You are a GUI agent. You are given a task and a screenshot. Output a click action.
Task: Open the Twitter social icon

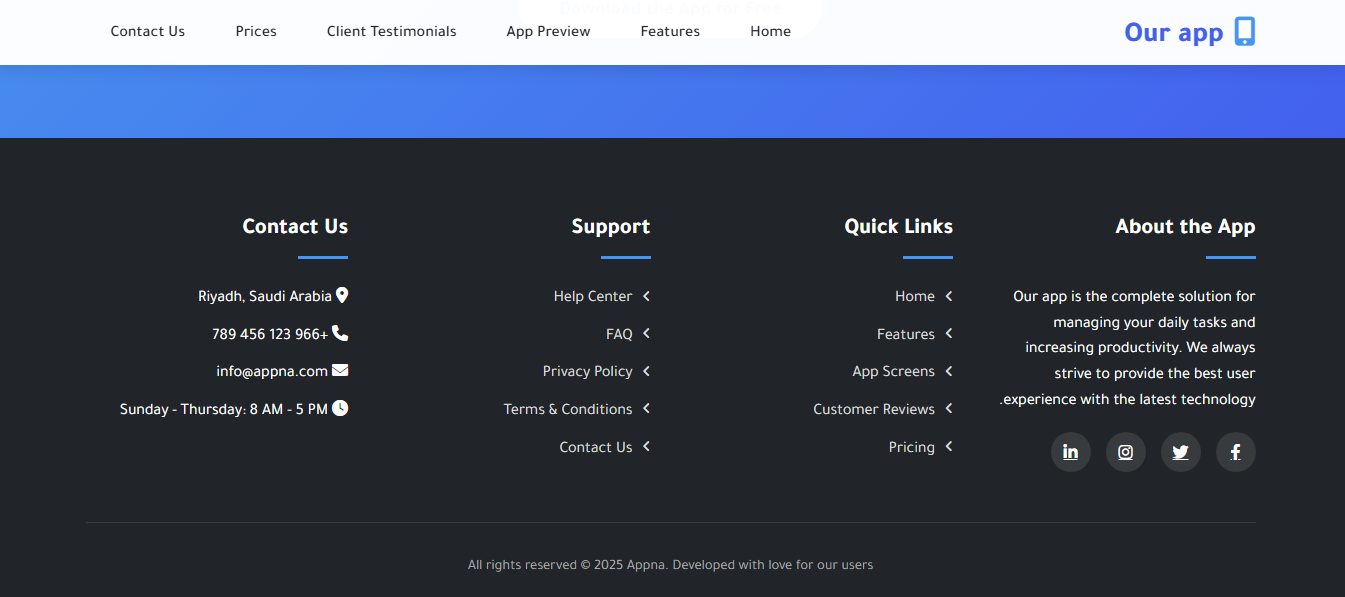click(1180, 452)
